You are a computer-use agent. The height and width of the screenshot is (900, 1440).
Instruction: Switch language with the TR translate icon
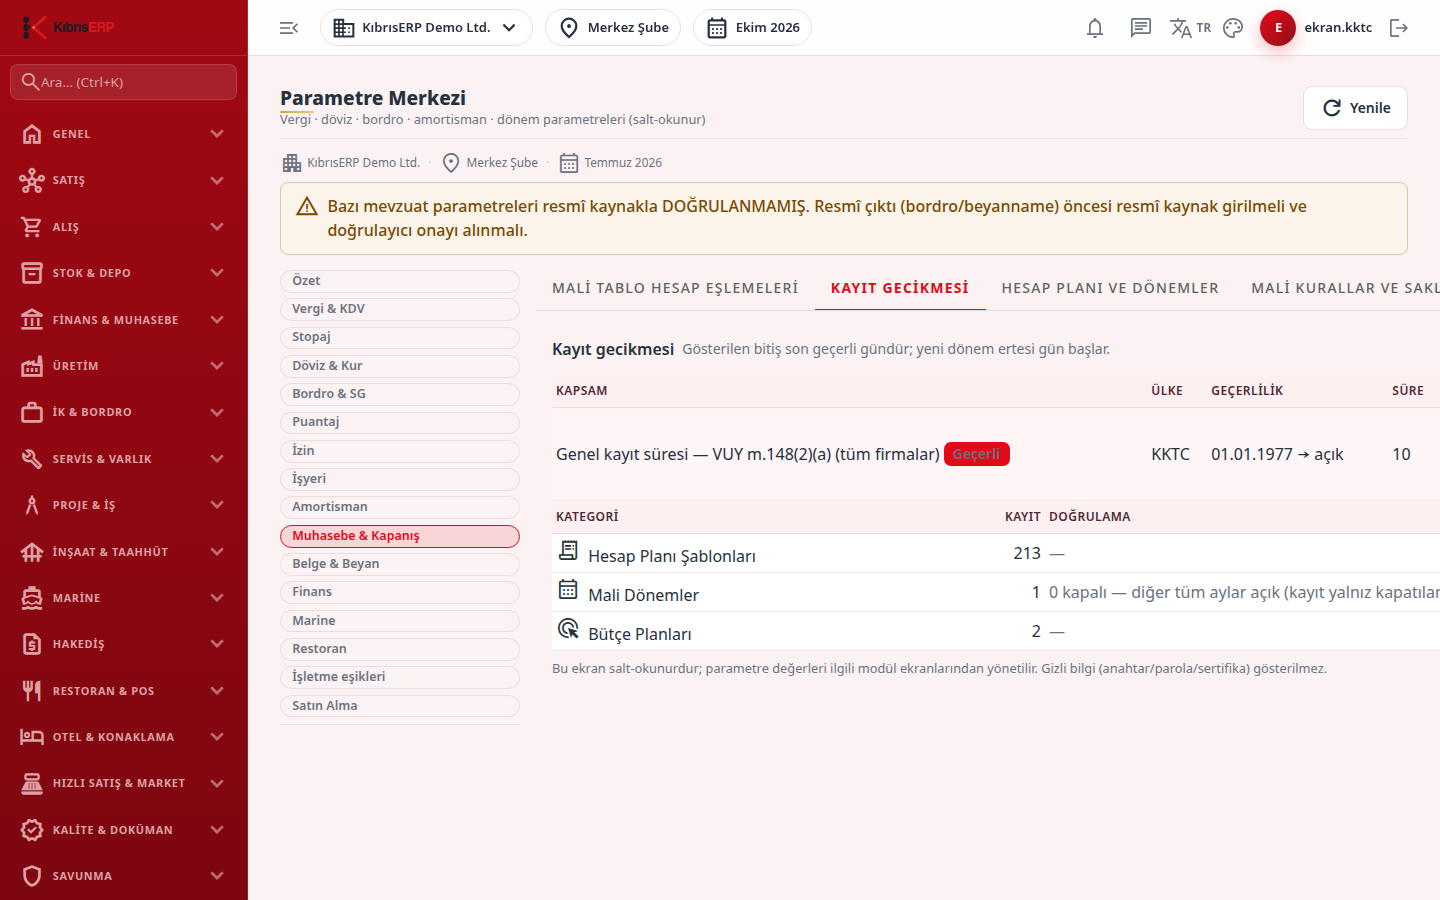click(x=1190, y=28)
